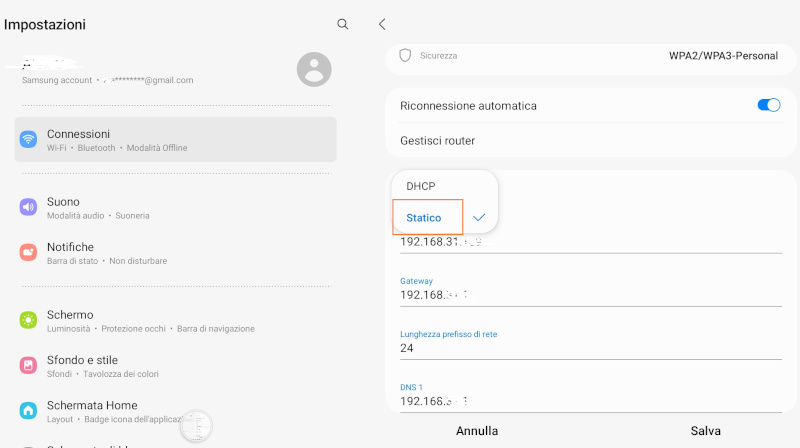This screenshot has width=800, height=448.
Task: Click the Sicurezza shield icon
Action: pos(405,56)
